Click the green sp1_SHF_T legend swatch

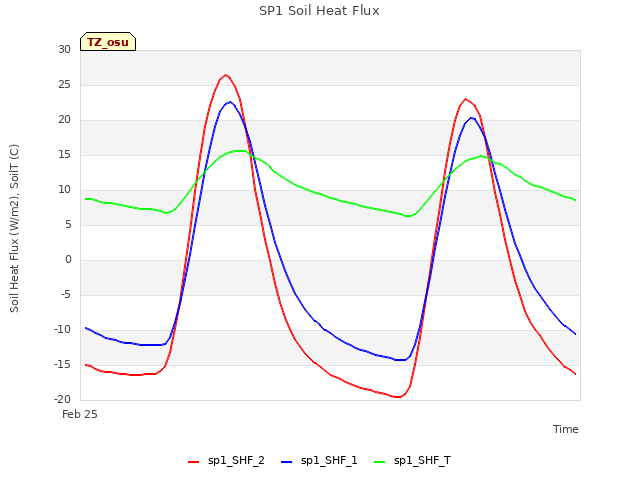coord(380,462)
